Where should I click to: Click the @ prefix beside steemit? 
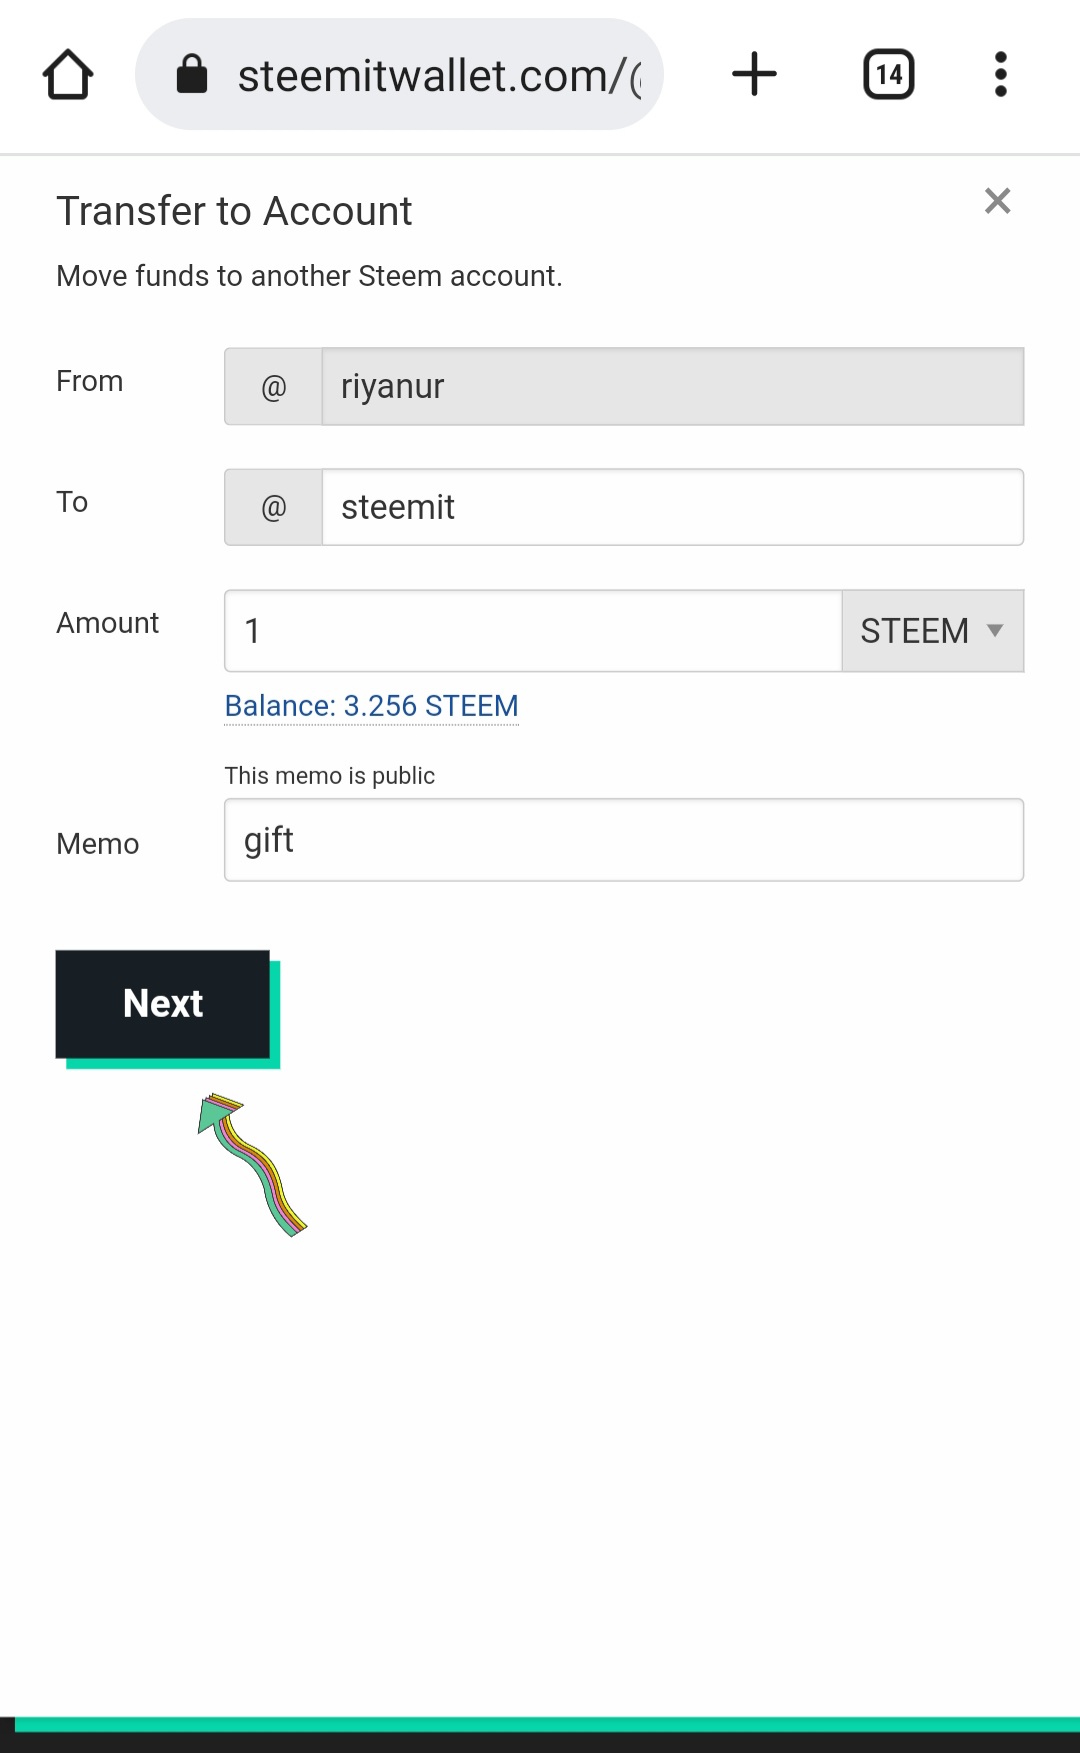273,508
